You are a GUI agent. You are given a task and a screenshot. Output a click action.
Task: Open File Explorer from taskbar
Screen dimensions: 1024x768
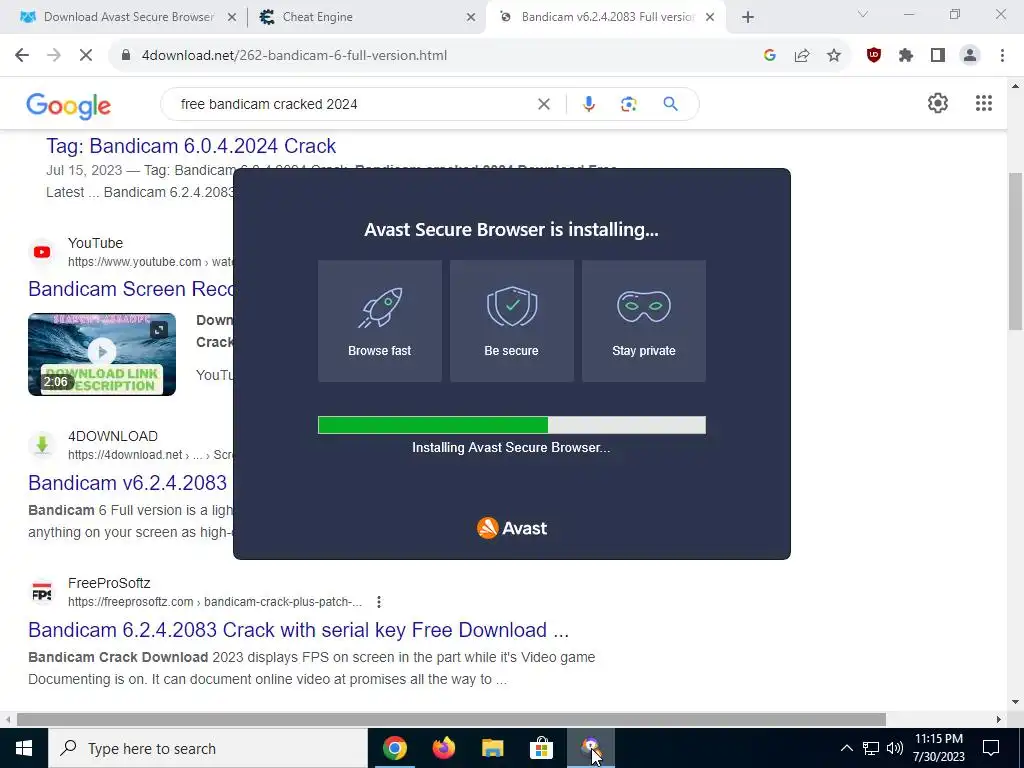coord(492,748)
